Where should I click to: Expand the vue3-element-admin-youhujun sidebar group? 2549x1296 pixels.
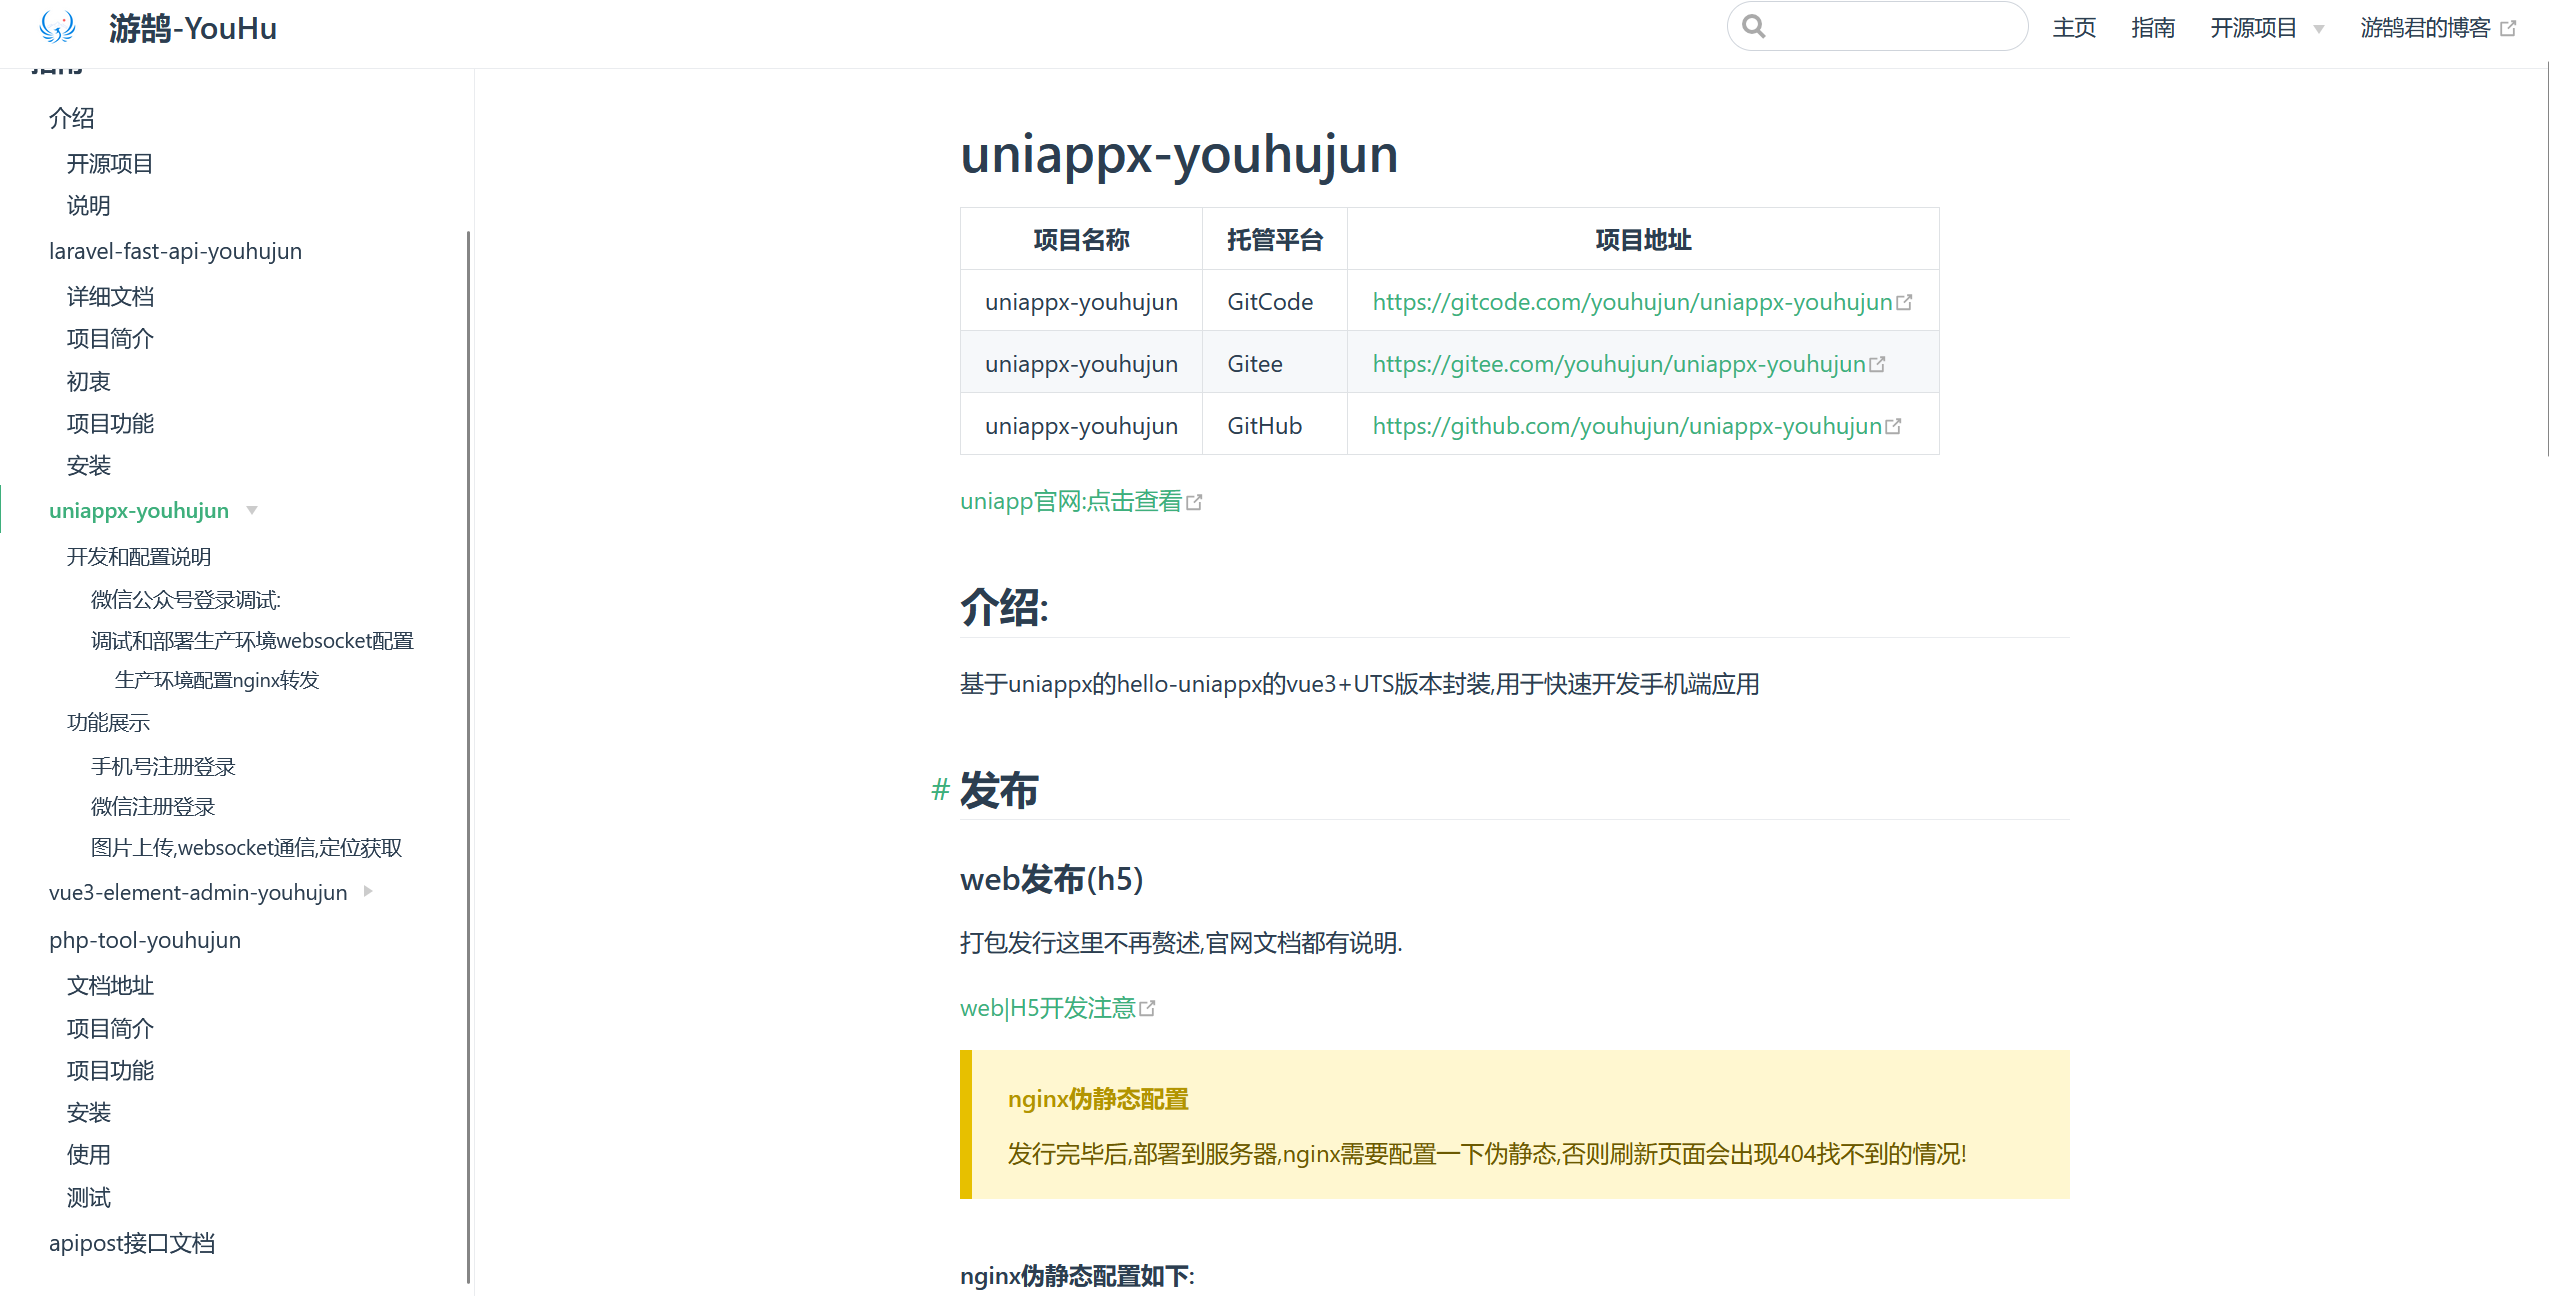(368, 891)
